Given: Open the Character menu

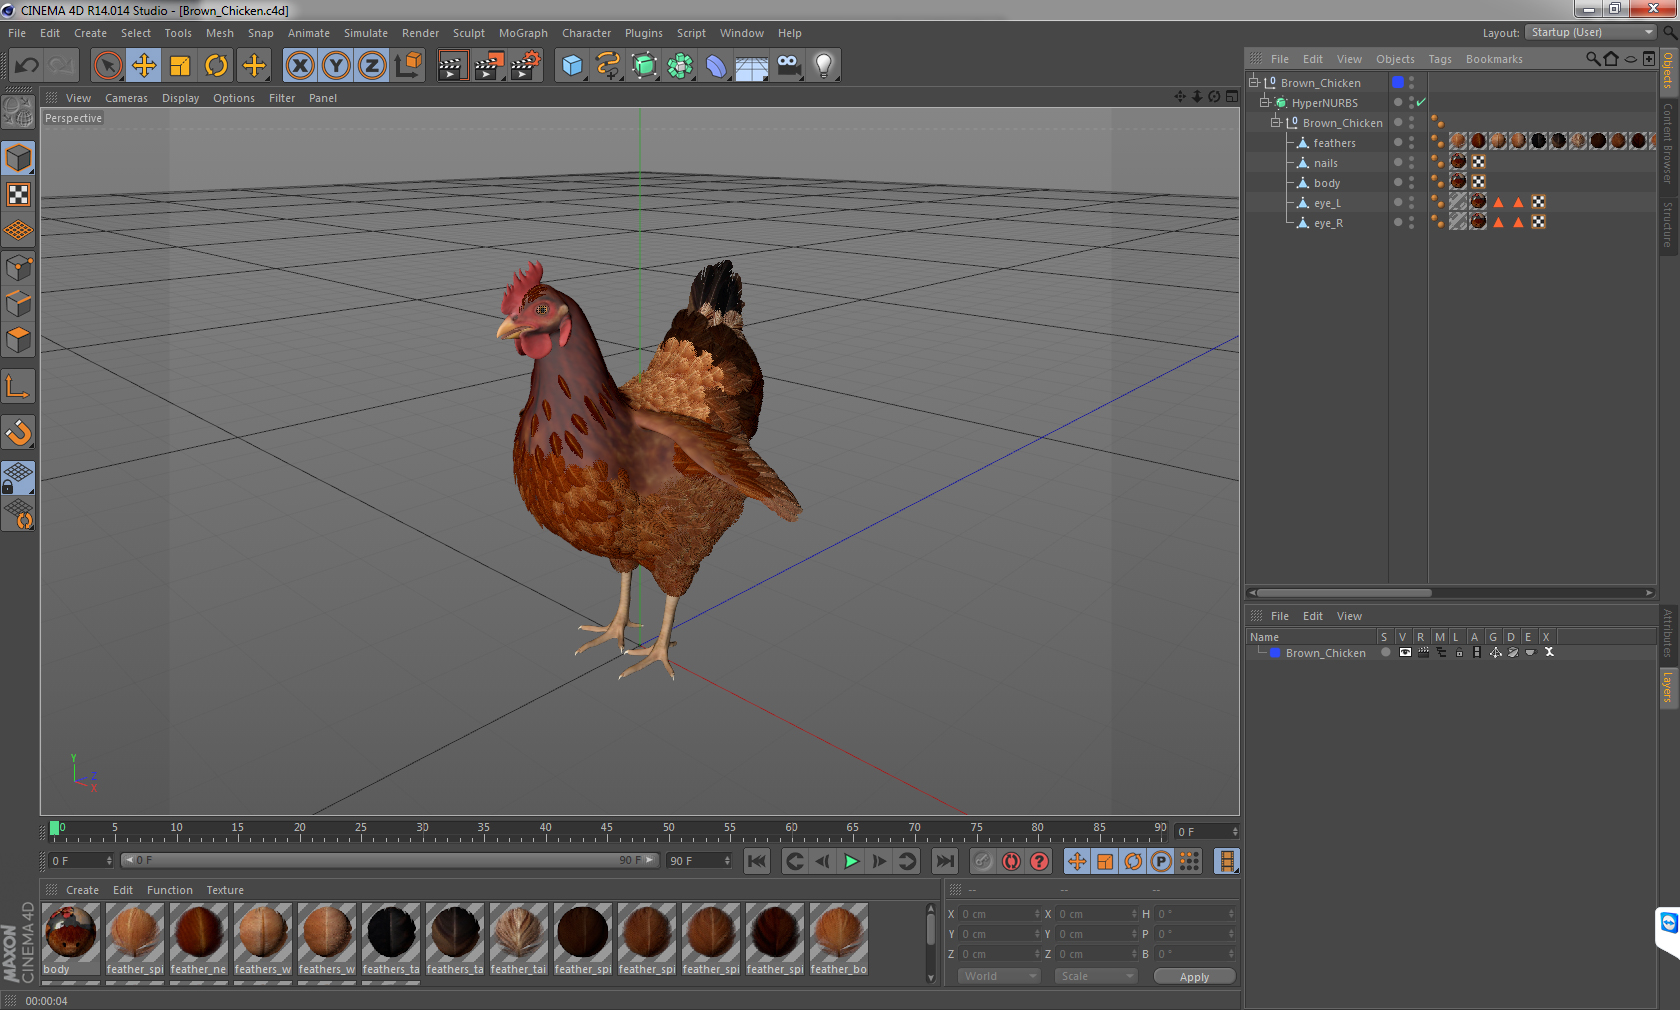Looking at the screenshot, I should [586, 33].
